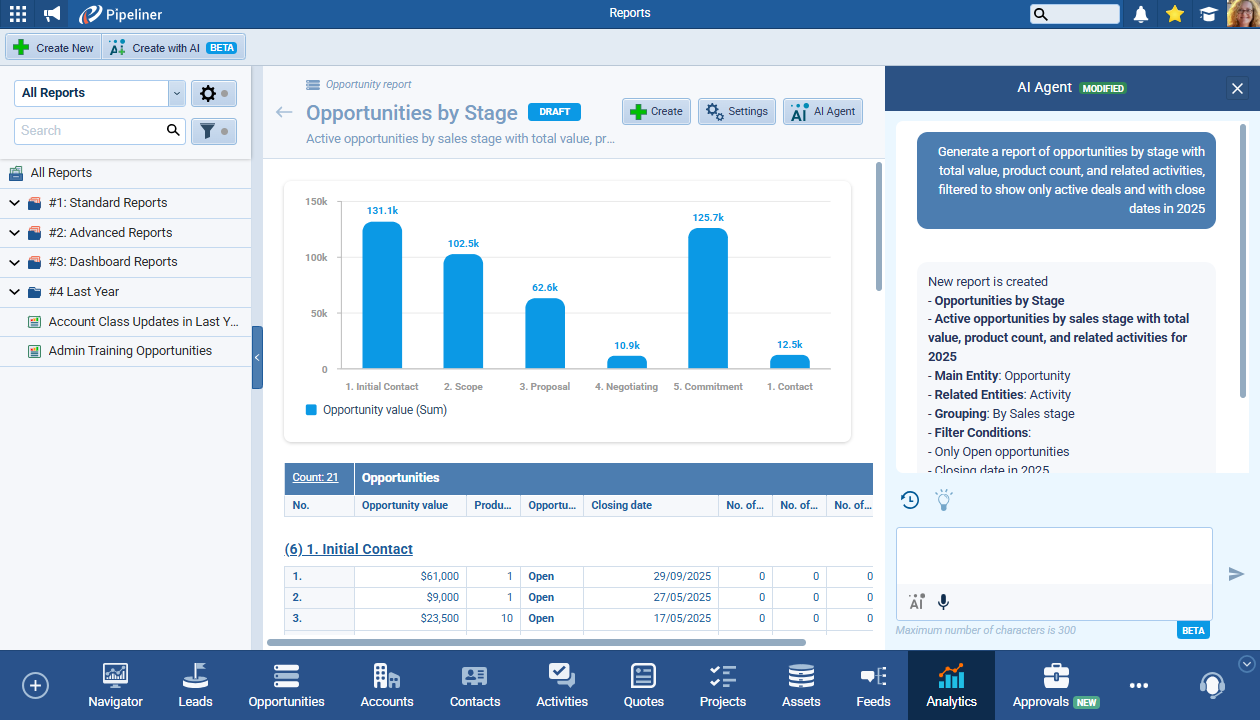Start voice input with microphone icon
This screenshot has height=720, width=1260.
pos(943,602)
